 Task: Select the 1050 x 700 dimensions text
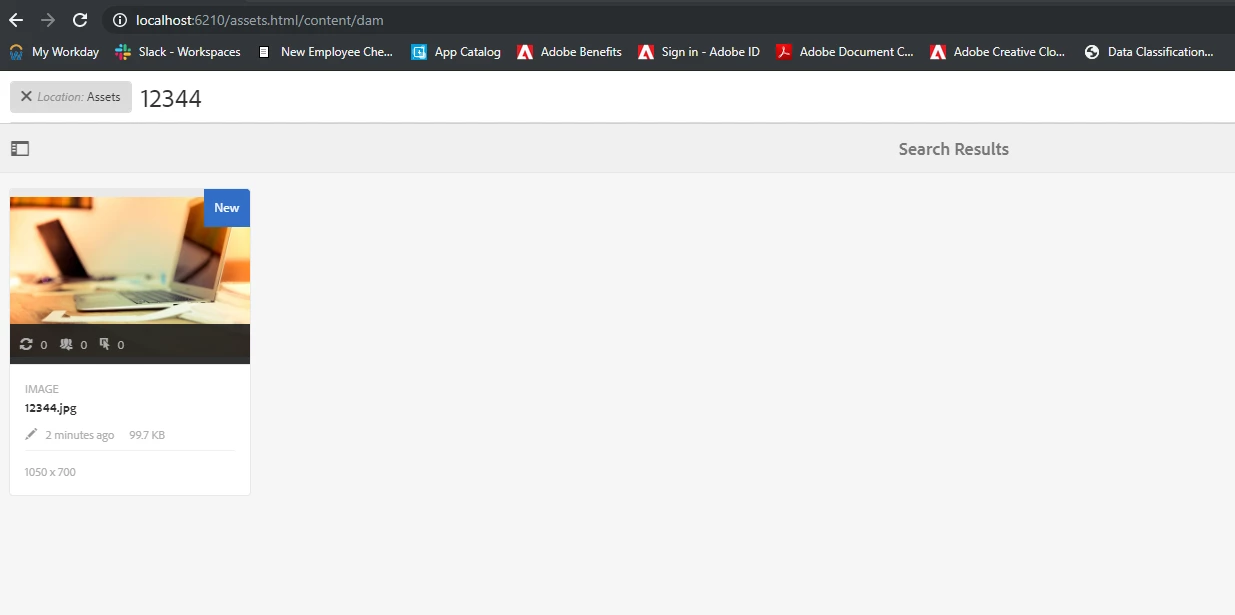50,472
